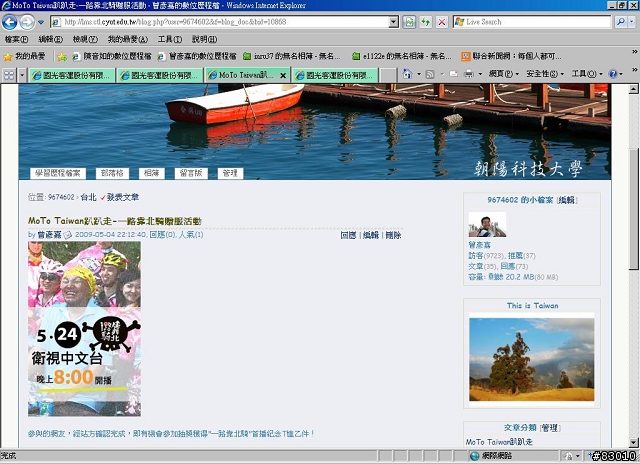Click the 編輯 link above the post
This screenshot has height=464, width=640.
click(x=371, y=235)
